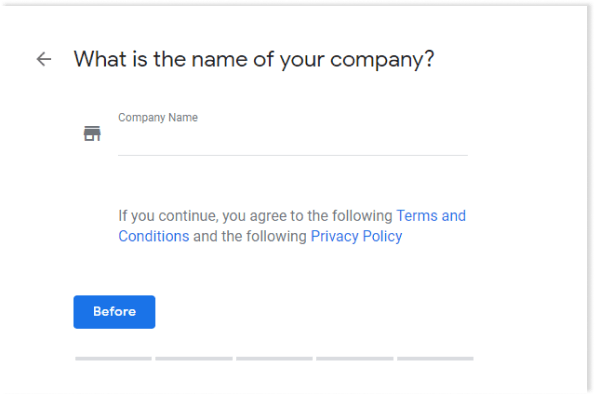Go back using the left arrow
This screenshot has height=395, width=595.
click(x=44, y=59)
